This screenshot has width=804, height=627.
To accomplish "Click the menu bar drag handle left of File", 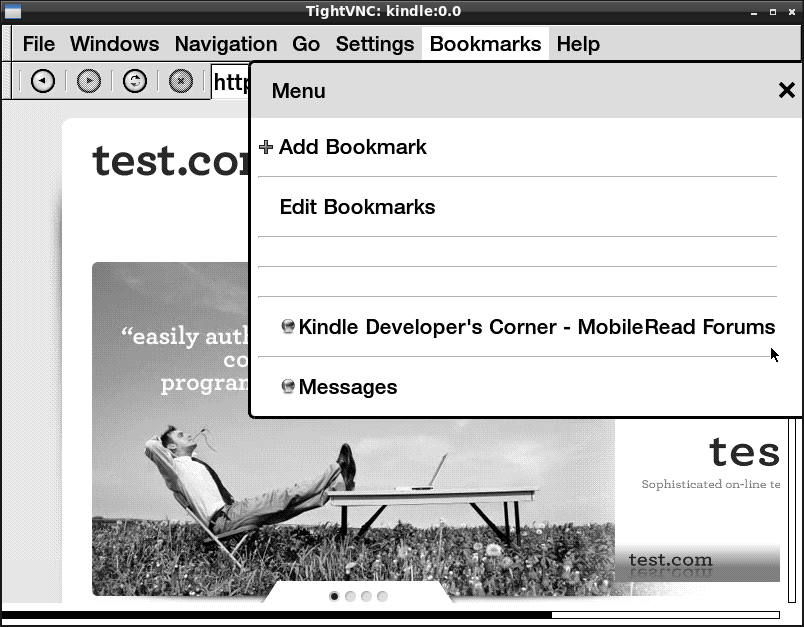I will pos(7,44).
